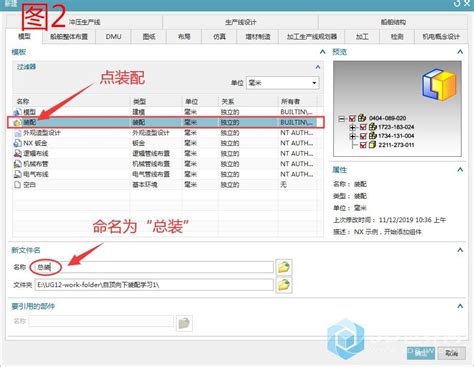Viewport: 474px width, 367px height.
Task: Expand the 1723-183-024 tree node
Action: (x=352, y=127)
